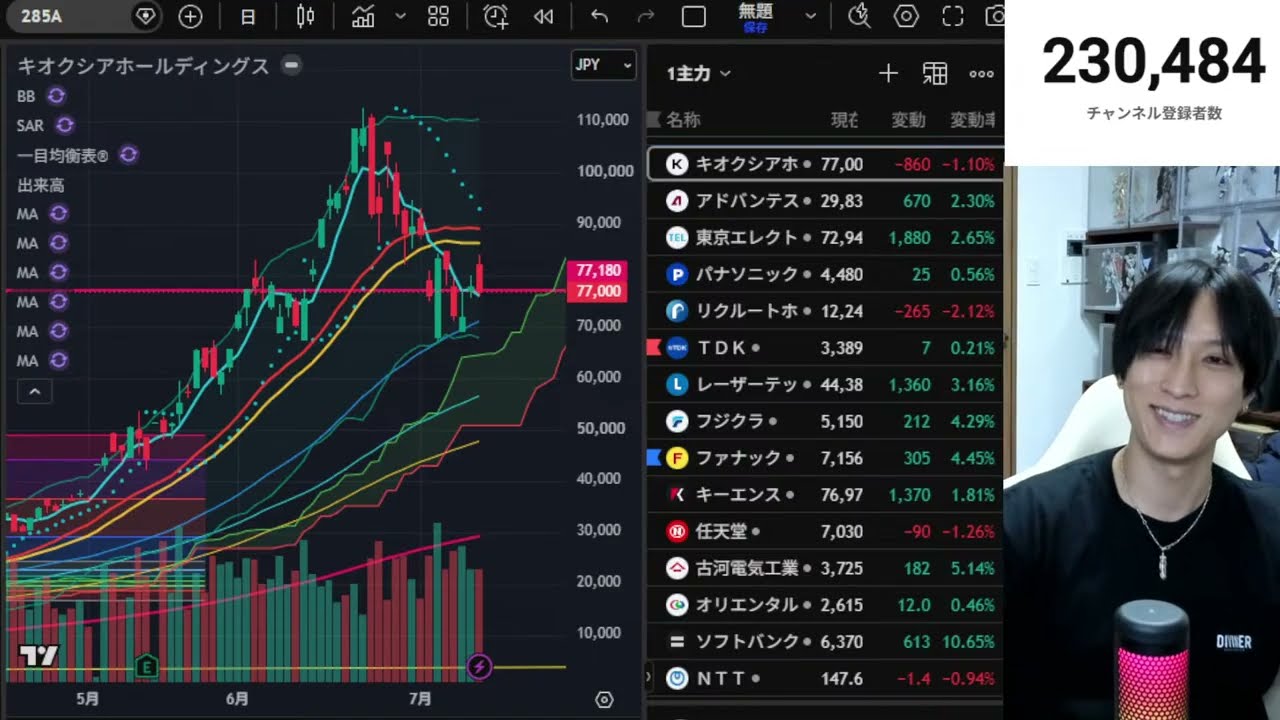Select the 出来高 volume indicator label

[41, 185]
